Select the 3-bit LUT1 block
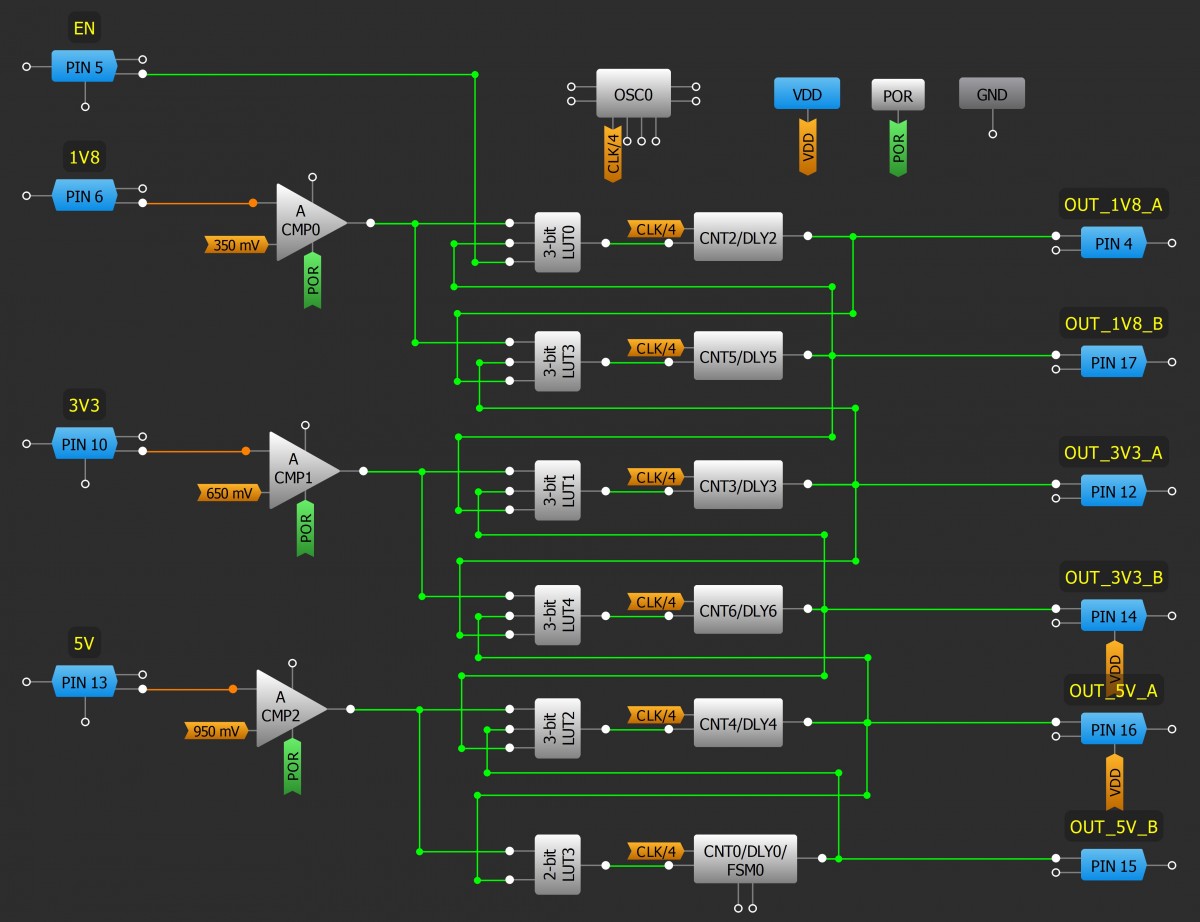The image size is (1200, 922). click(x=557, y=490)
